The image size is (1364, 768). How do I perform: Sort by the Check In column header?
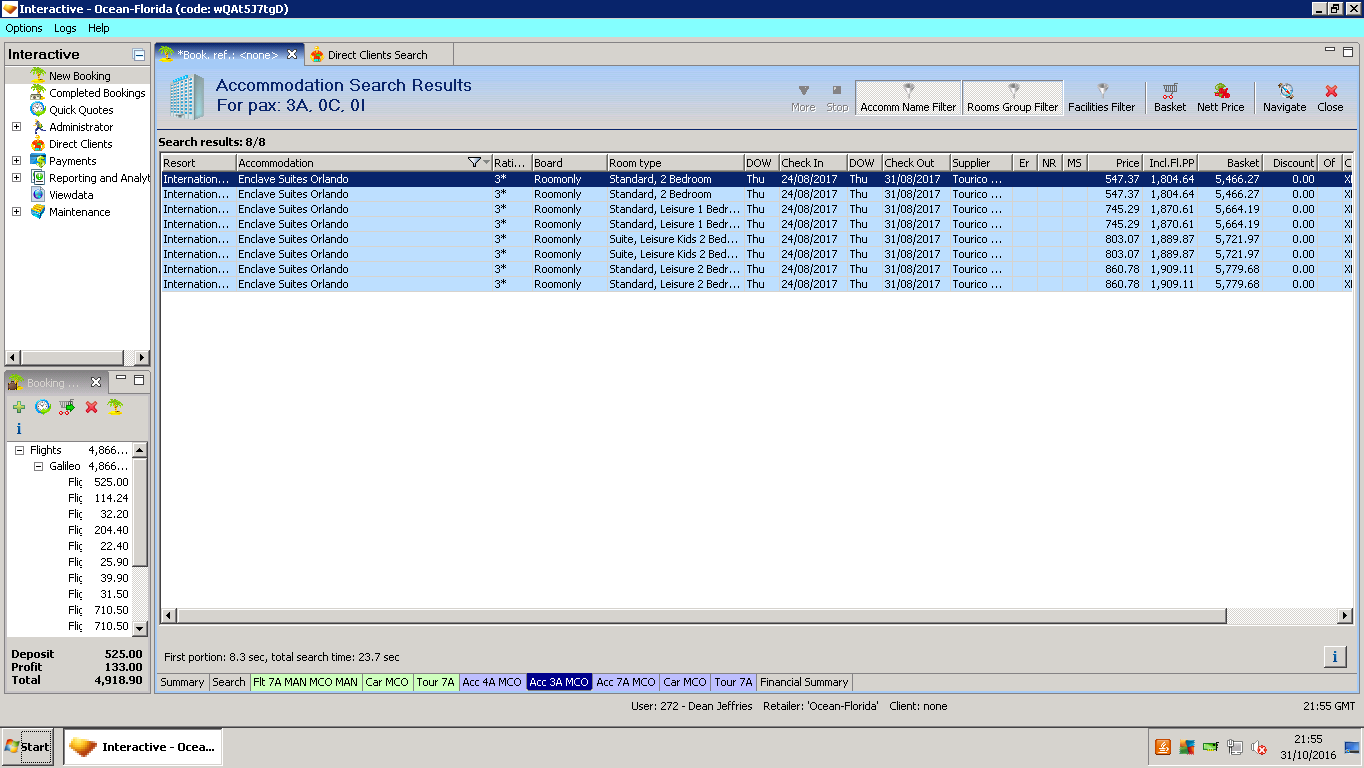813,163
